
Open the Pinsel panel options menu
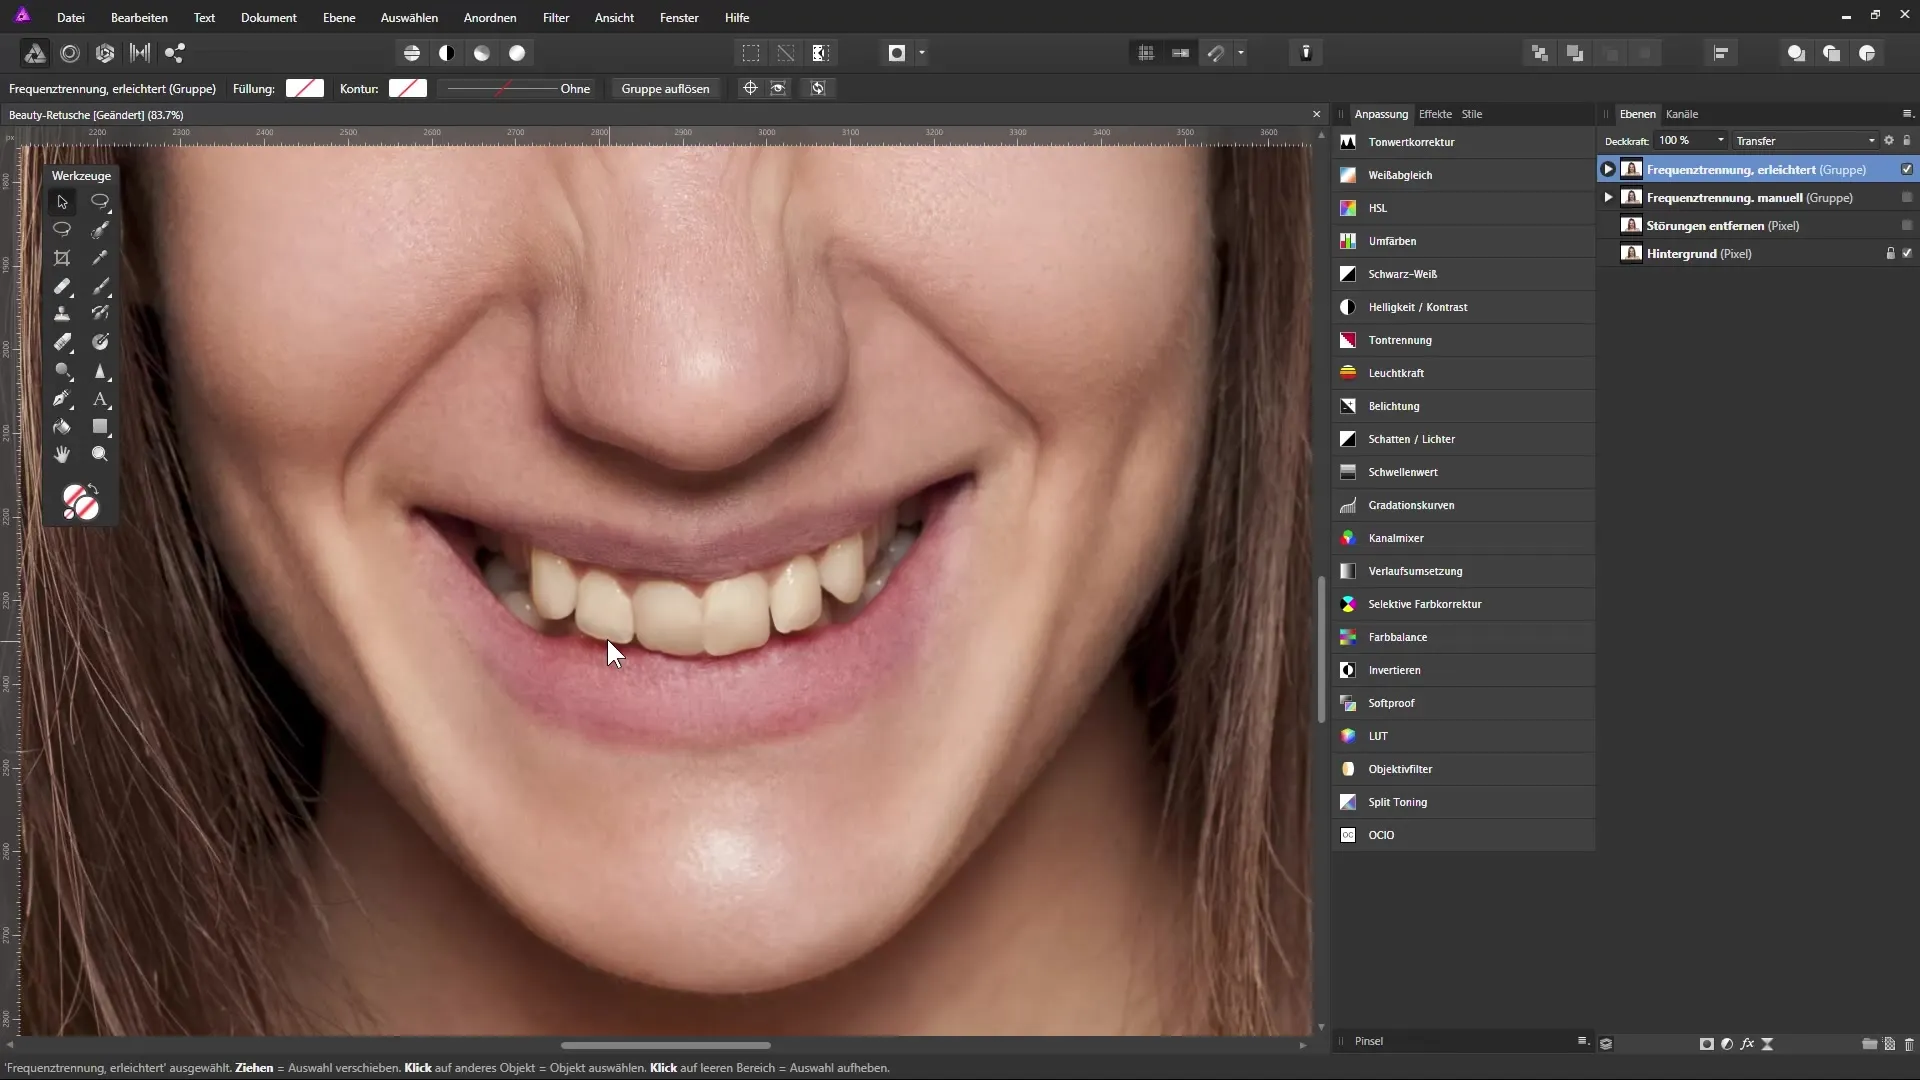pyautogui.click(x=1582, y=1041)
